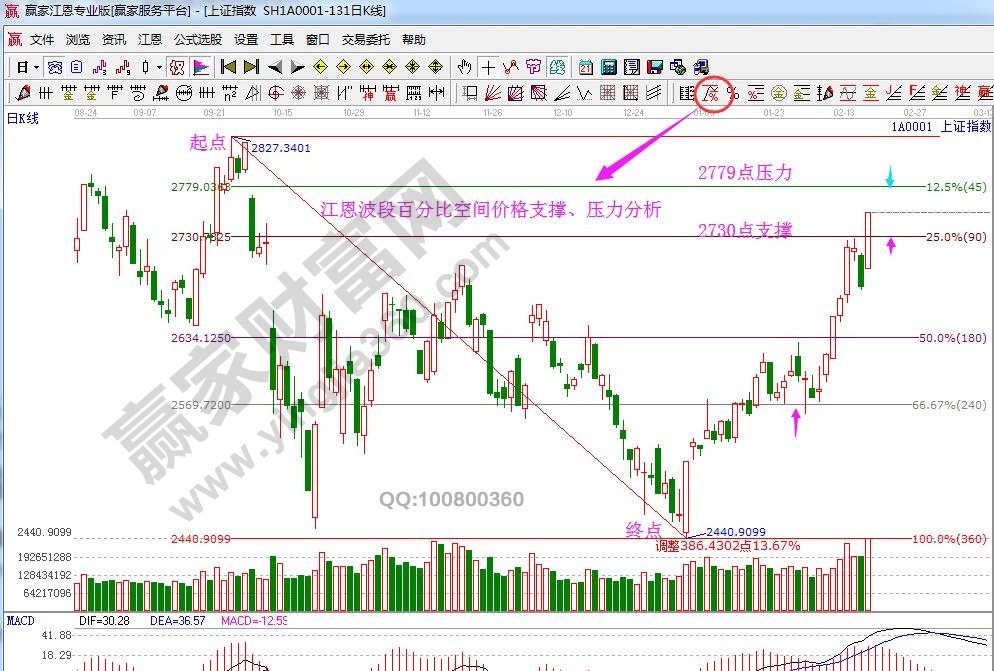Image resolution: width=994 pixels, height=671 pixels.
Task: Jump to first bar with skip-start arrow
Action: click(x=228, y=67)
